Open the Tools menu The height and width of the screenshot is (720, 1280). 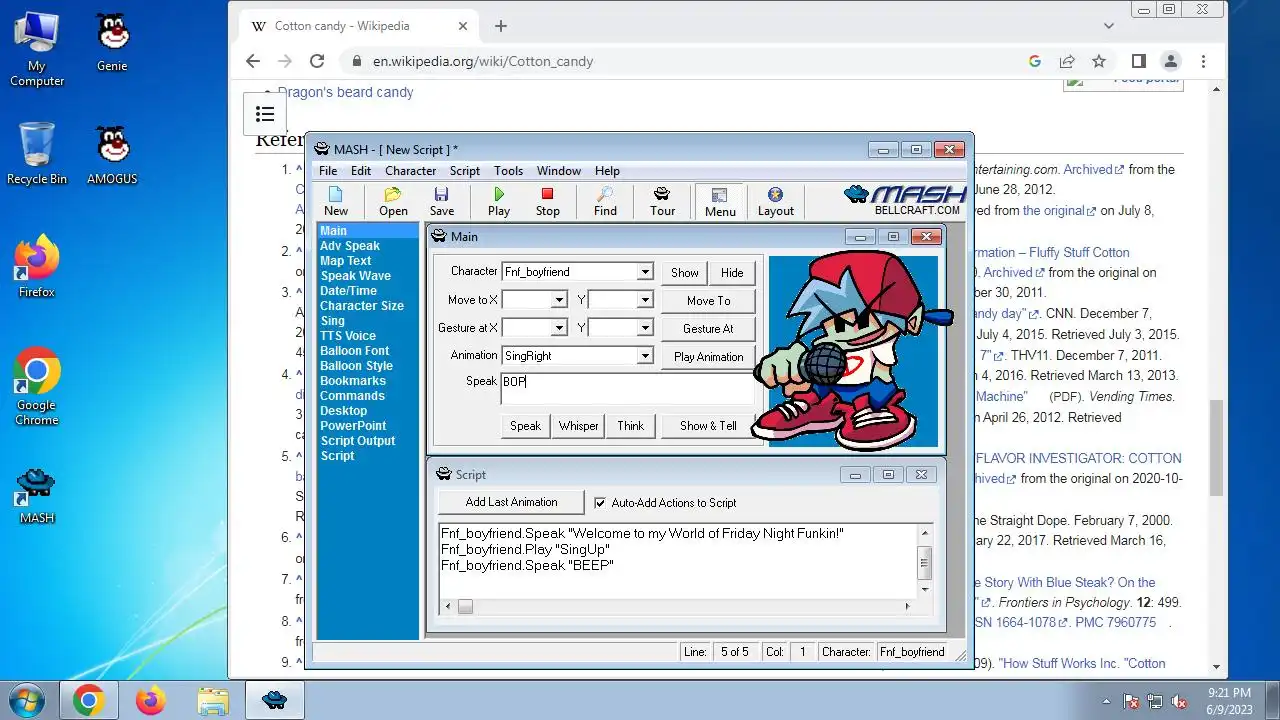[x=508, y=171]
